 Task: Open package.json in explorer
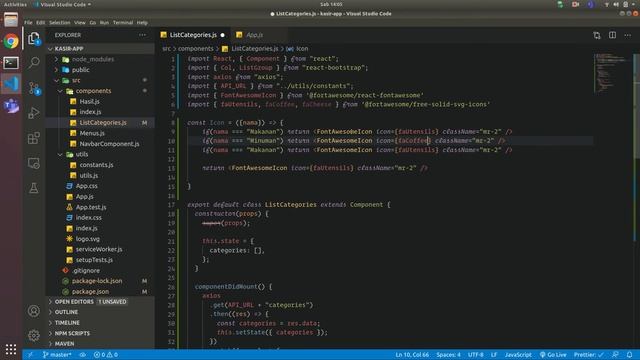pyautogui.click(x=90, y=291)
